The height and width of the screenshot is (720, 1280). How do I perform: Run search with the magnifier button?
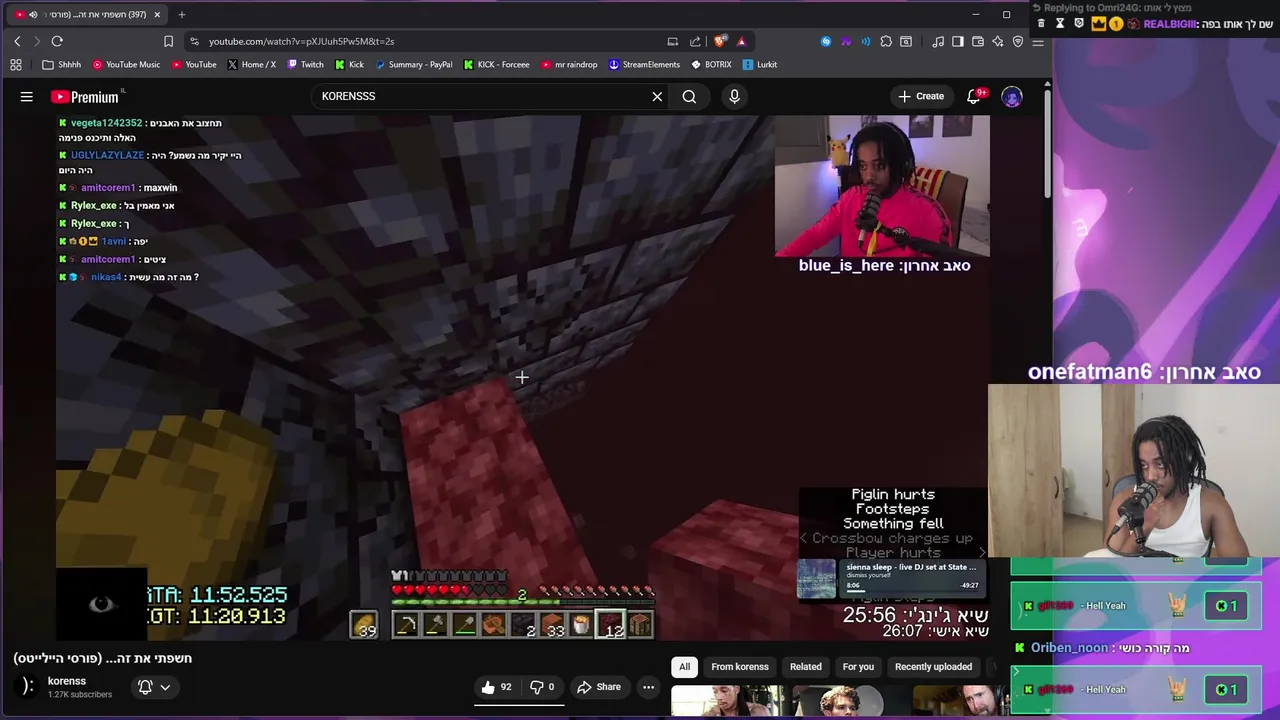click(x=689, y=97)
